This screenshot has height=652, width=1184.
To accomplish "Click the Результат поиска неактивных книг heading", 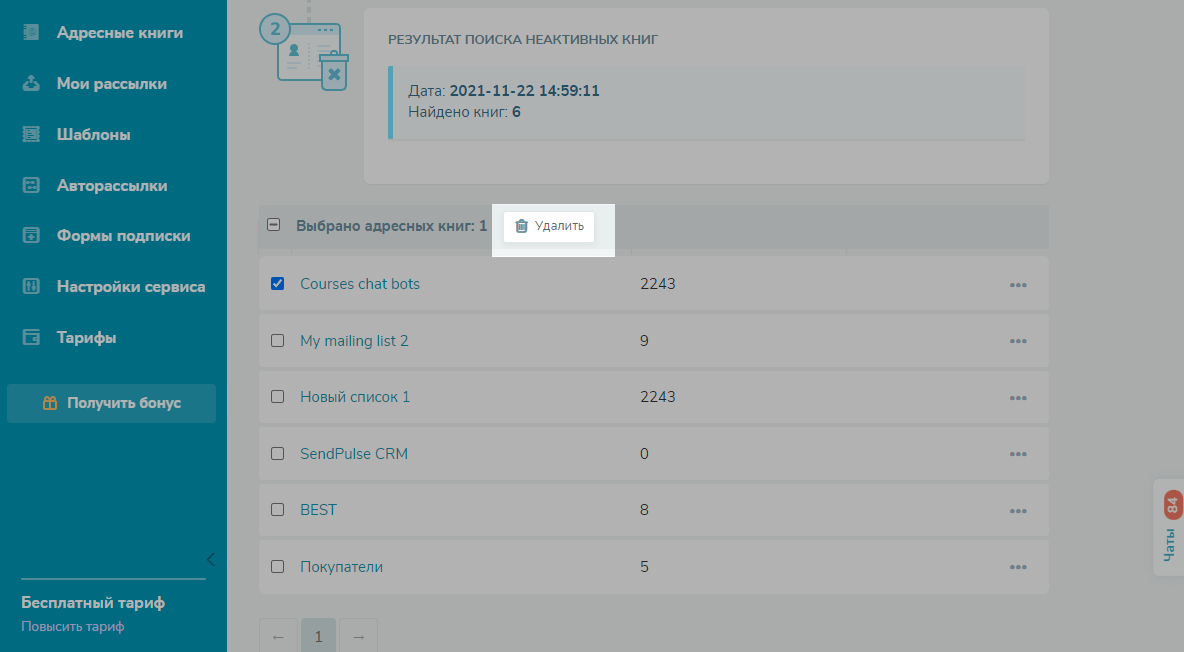I will coord(523,39).
